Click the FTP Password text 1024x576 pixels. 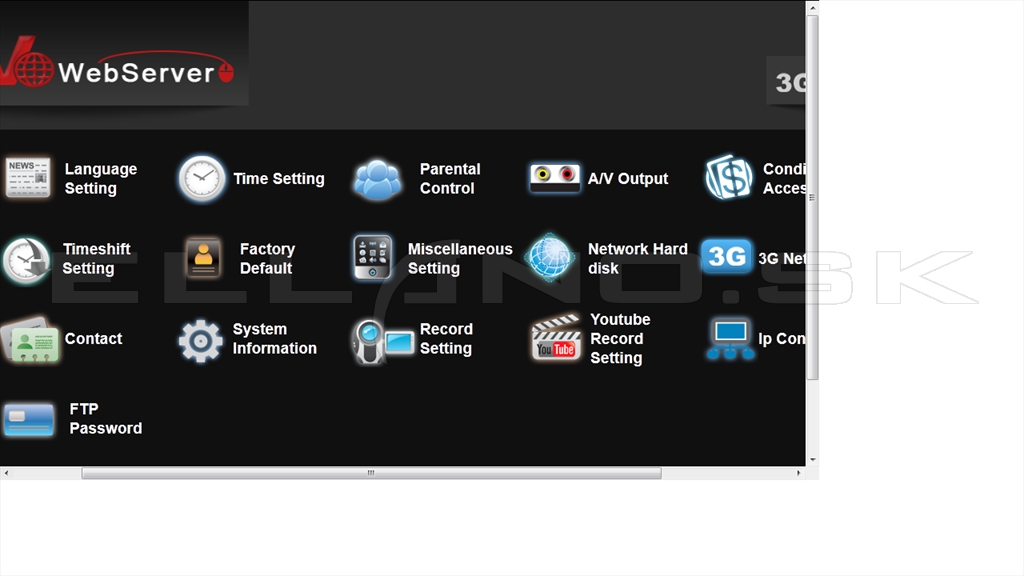pos(105,419)
